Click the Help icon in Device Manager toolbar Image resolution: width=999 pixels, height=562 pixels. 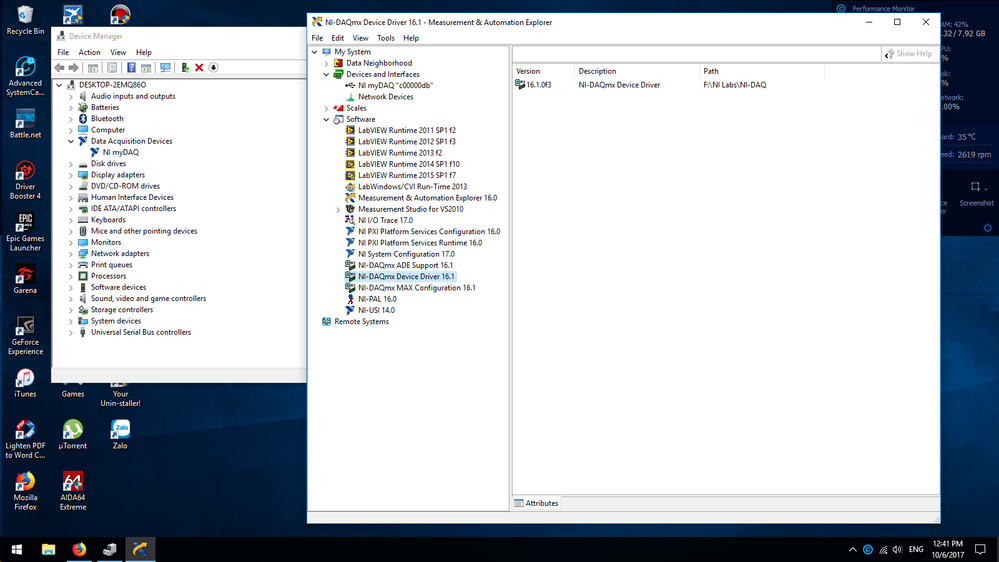point(131,68)
